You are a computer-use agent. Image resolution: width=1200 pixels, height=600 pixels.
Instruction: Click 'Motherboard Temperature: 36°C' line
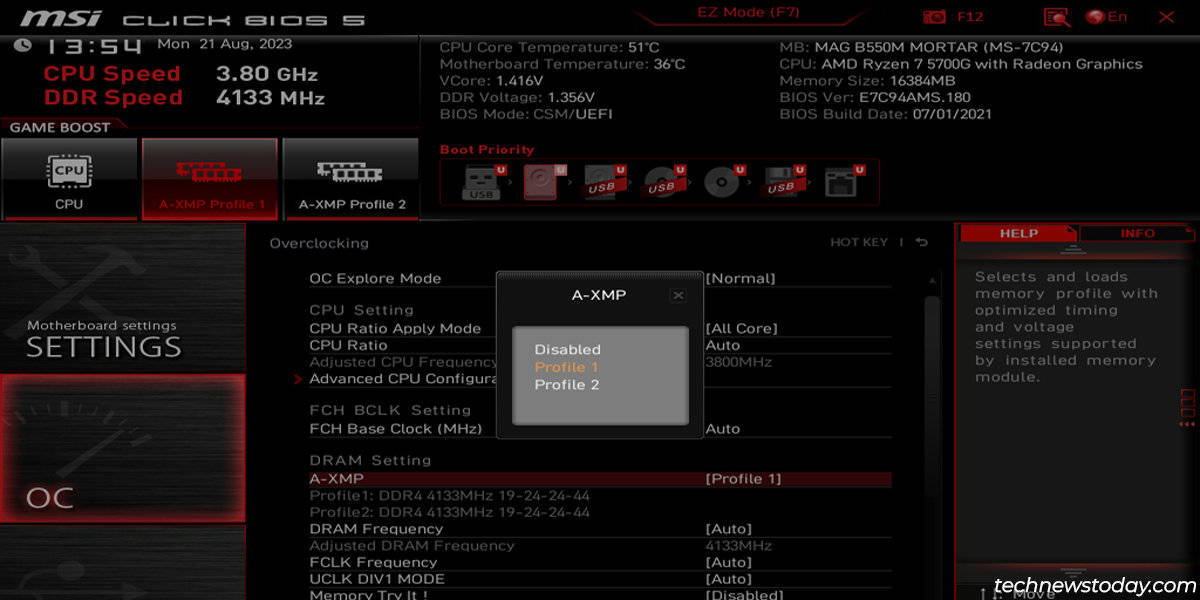tap(562, 64)
